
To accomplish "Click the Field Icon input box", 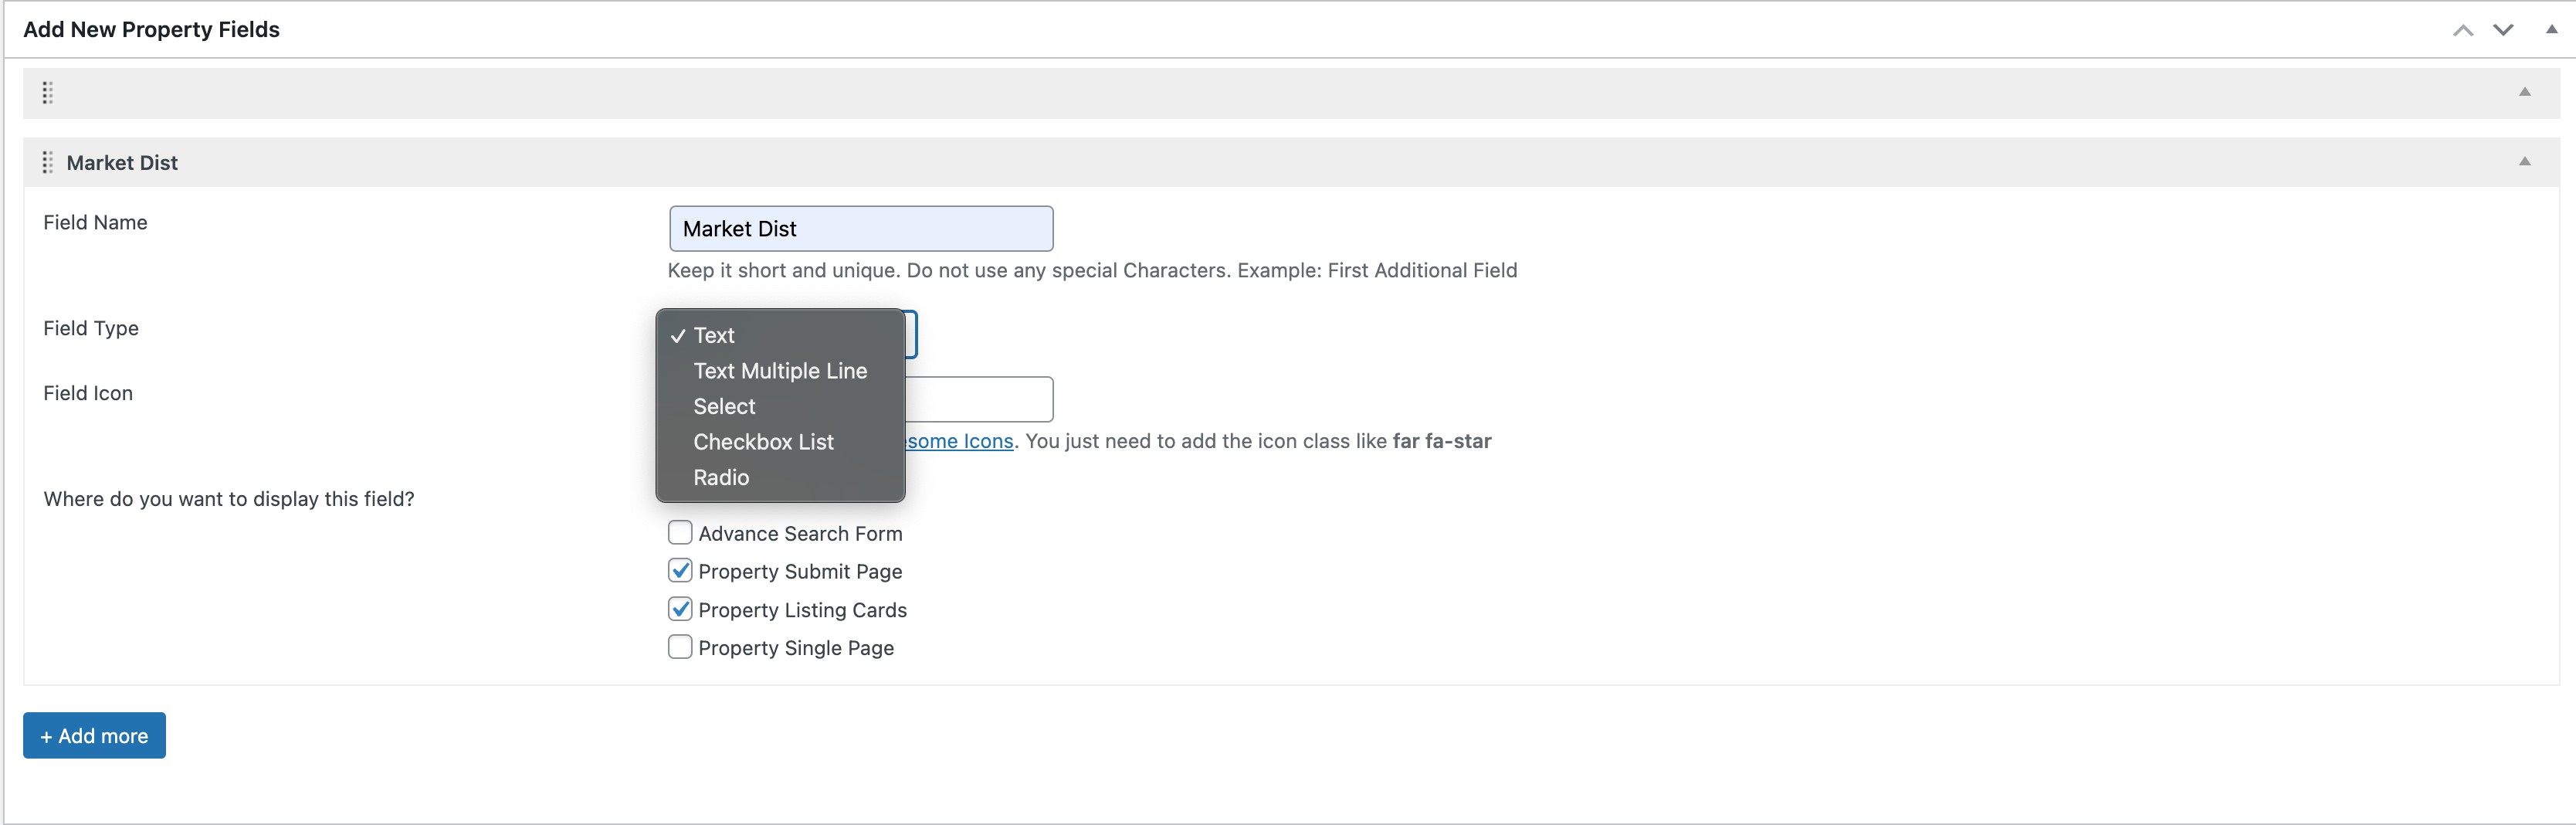I will [978, 399].
